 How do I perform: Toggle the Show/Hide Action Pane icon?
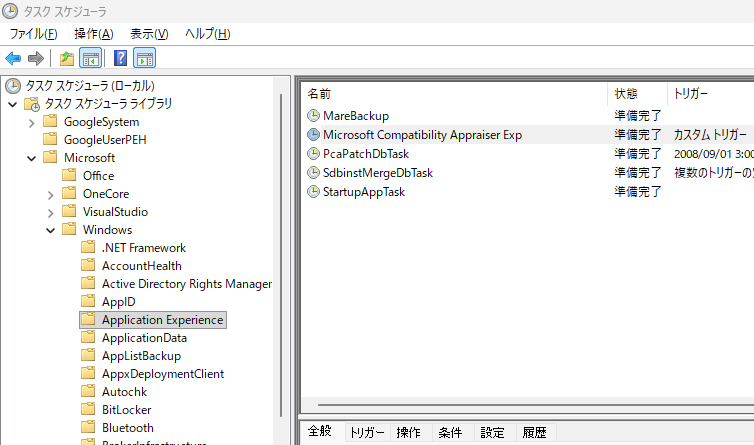144,58
